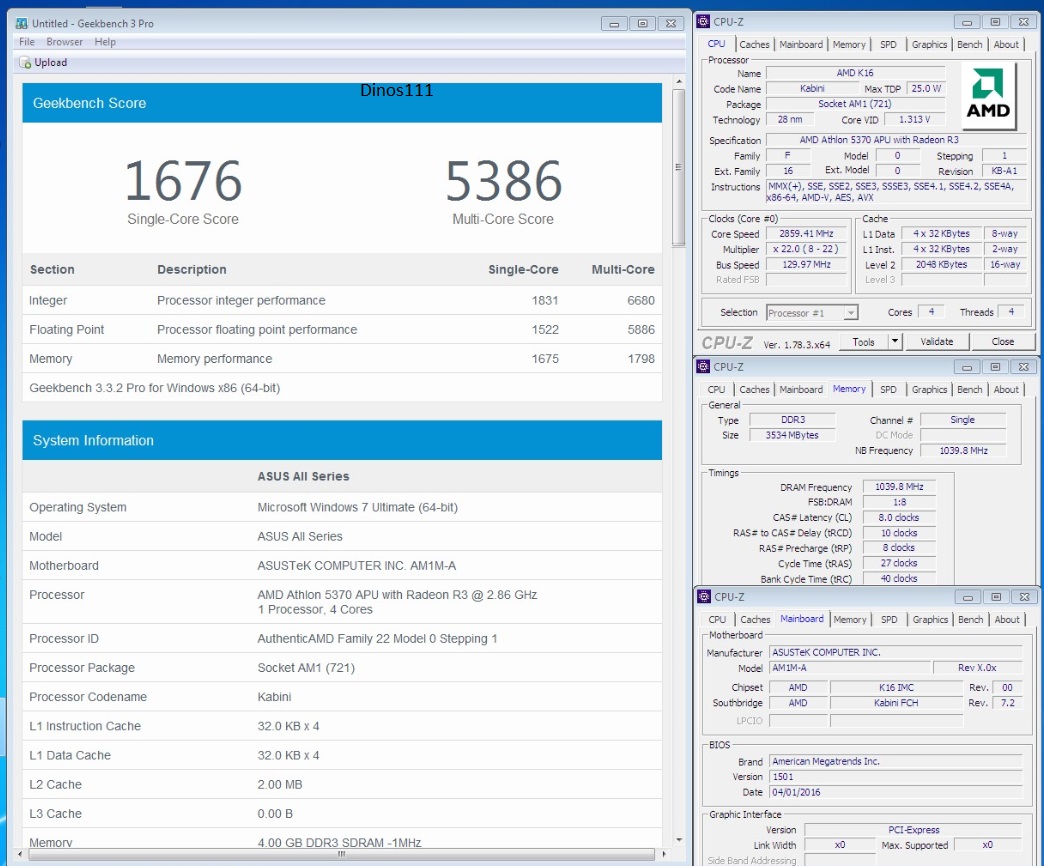Open the Browser menu in Geekbench
This screenshot has height=866, width=1044.
pos(65,42)
